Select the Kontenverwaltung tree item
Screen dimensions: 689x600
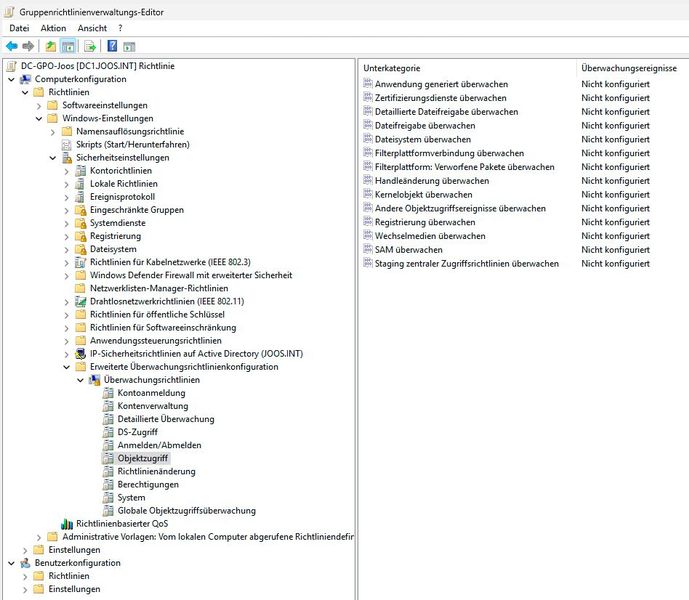(153, 406)
